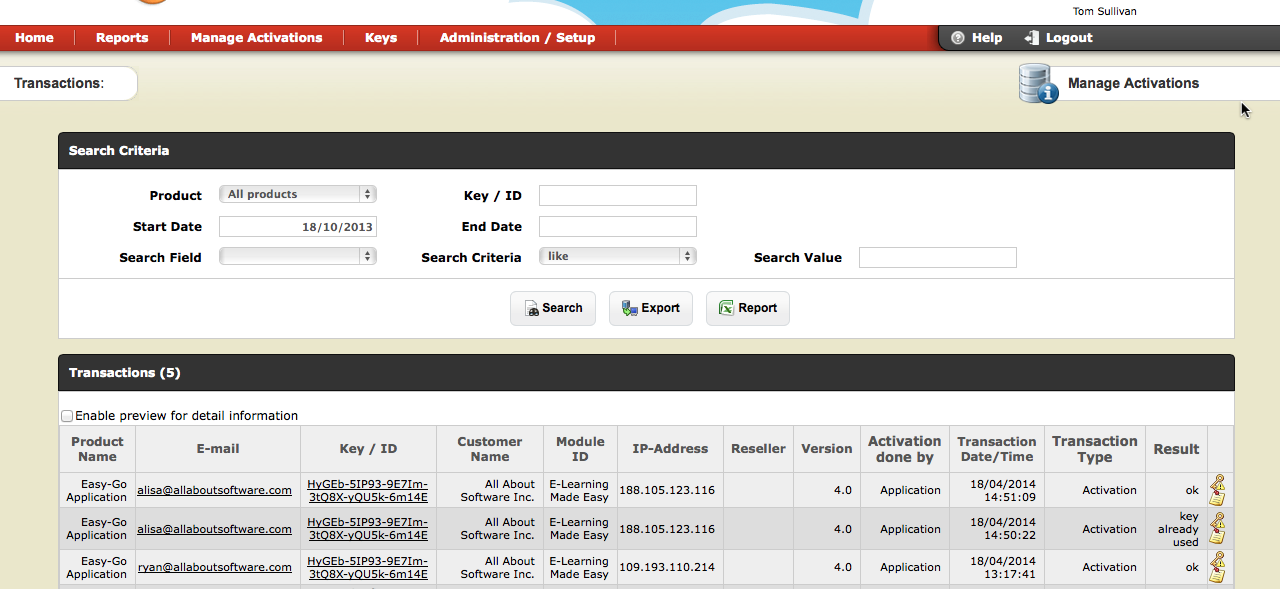Click the Manage Activations database icon
Viewport: 1280px width, 589px height.
pos(1038,84)
